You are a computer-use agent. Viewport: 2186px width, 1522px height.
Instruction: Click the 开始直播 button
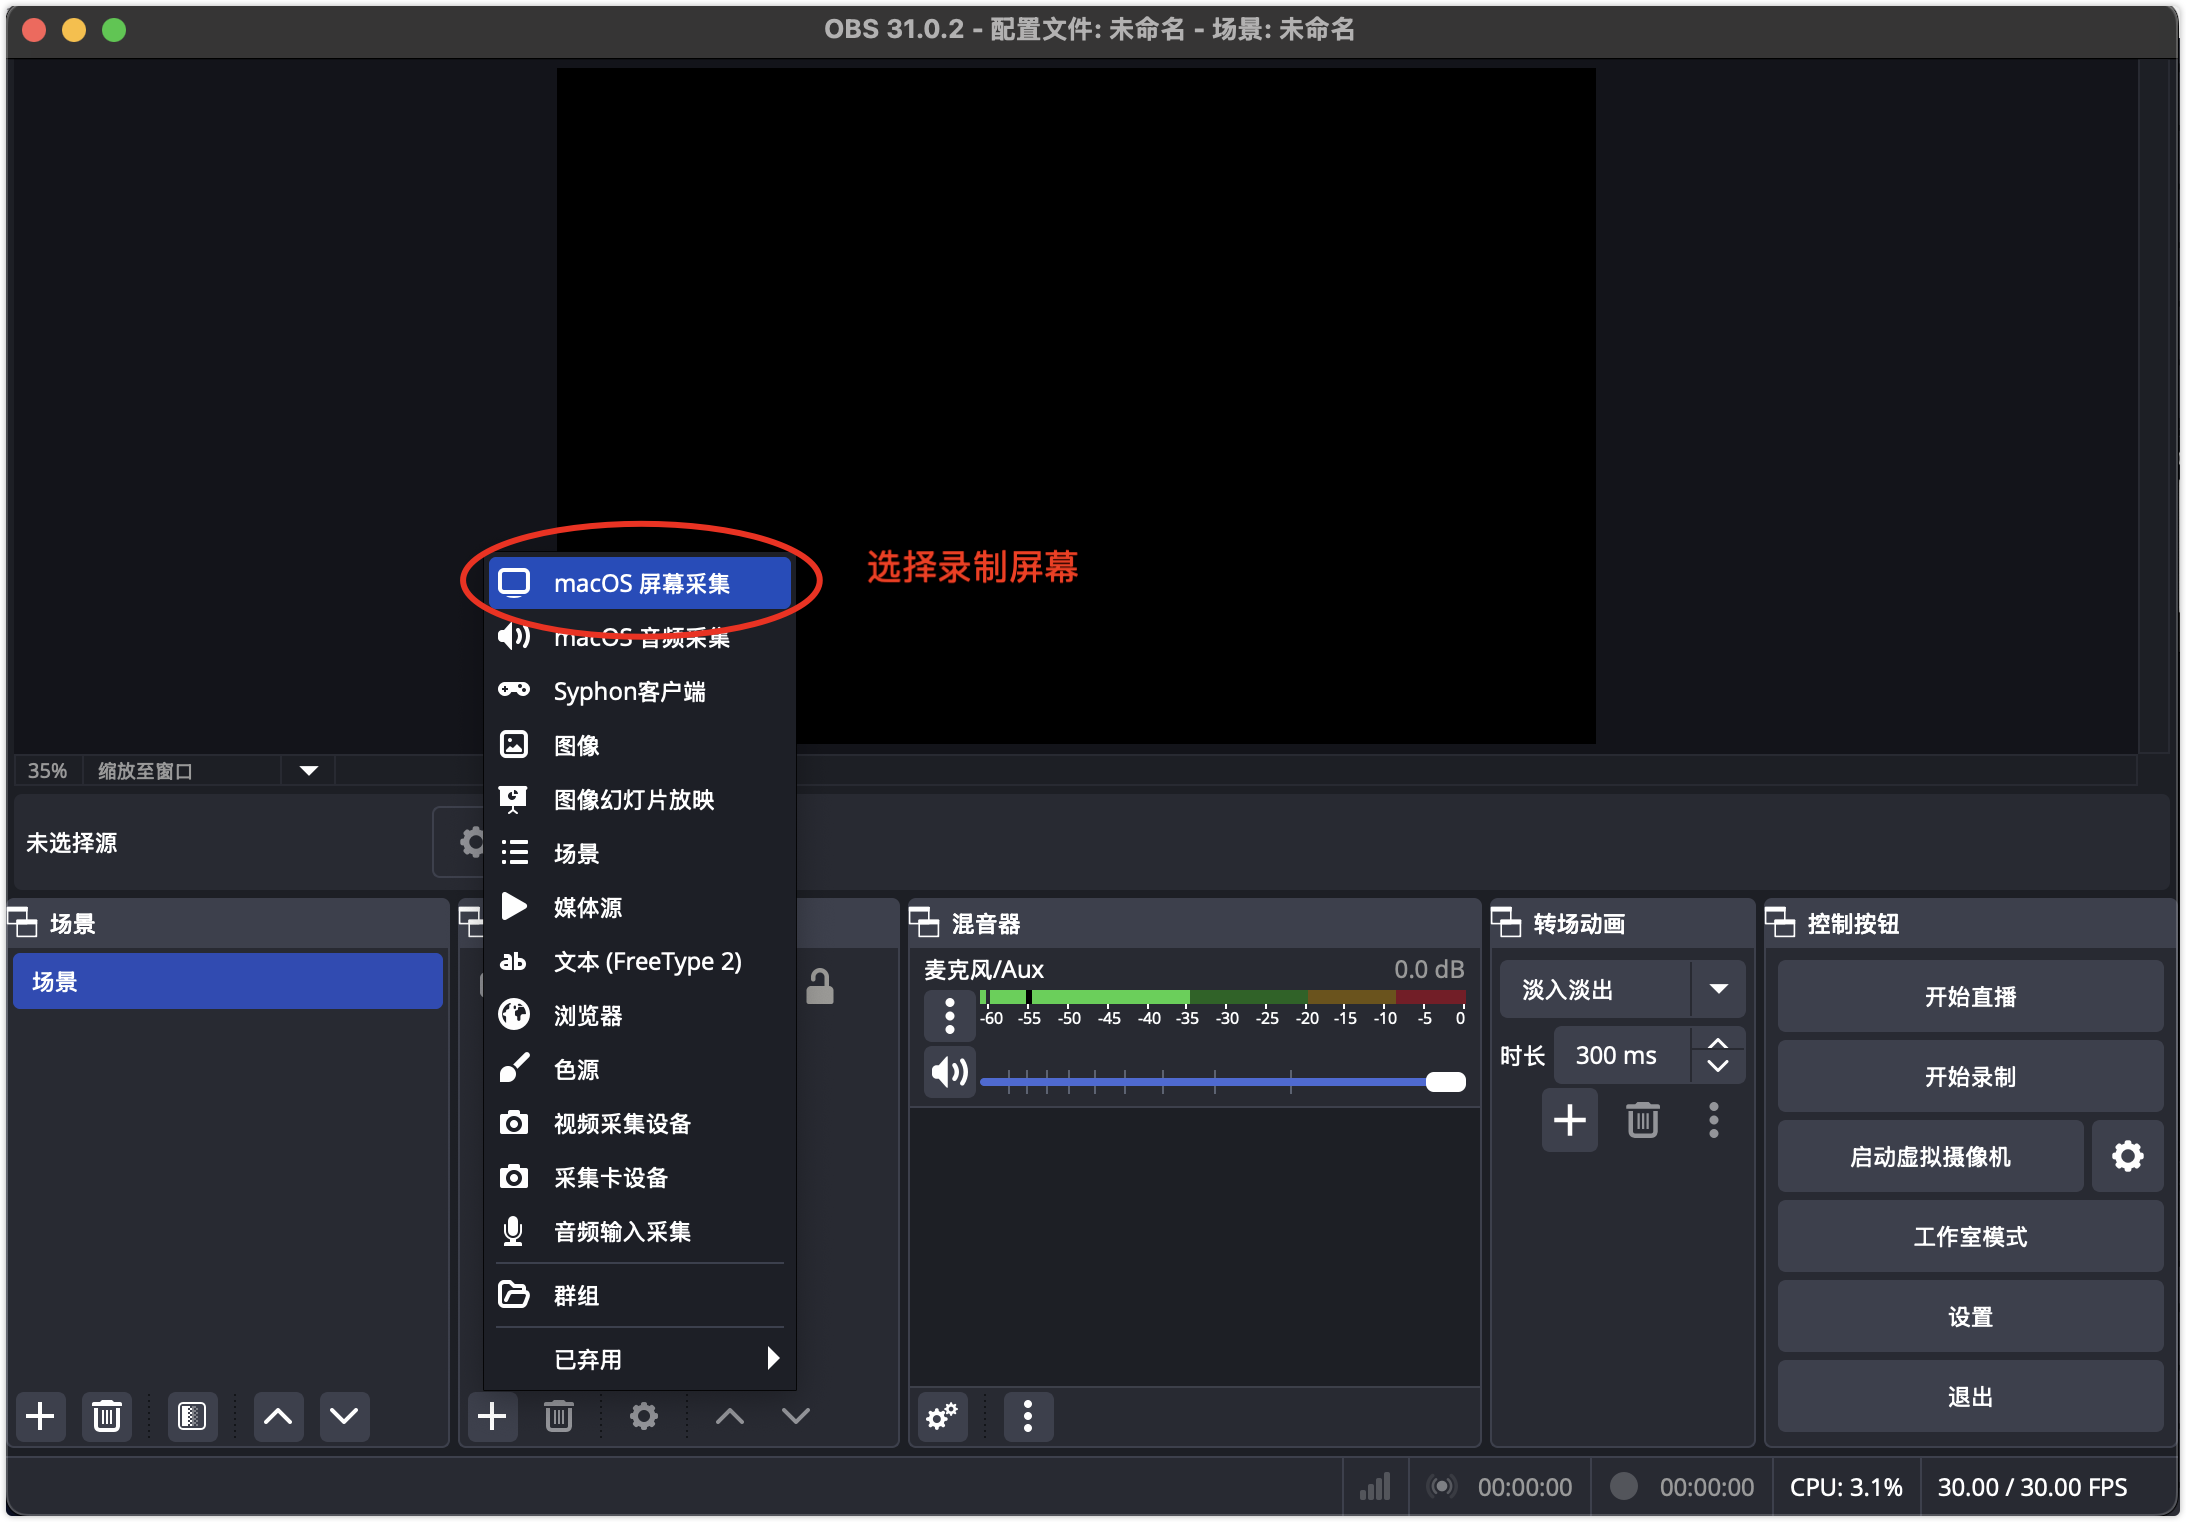point(1970,996)
